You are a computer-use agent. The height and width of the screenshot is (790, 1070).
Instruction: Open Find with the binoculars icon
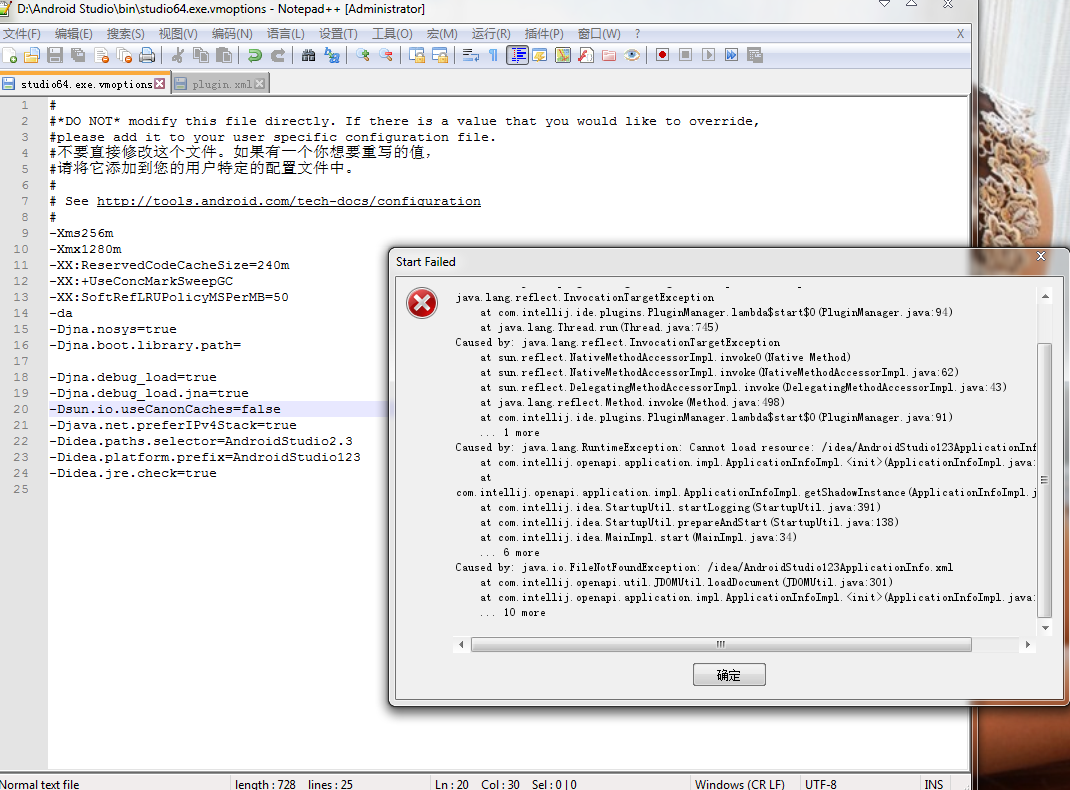[308, 55]
